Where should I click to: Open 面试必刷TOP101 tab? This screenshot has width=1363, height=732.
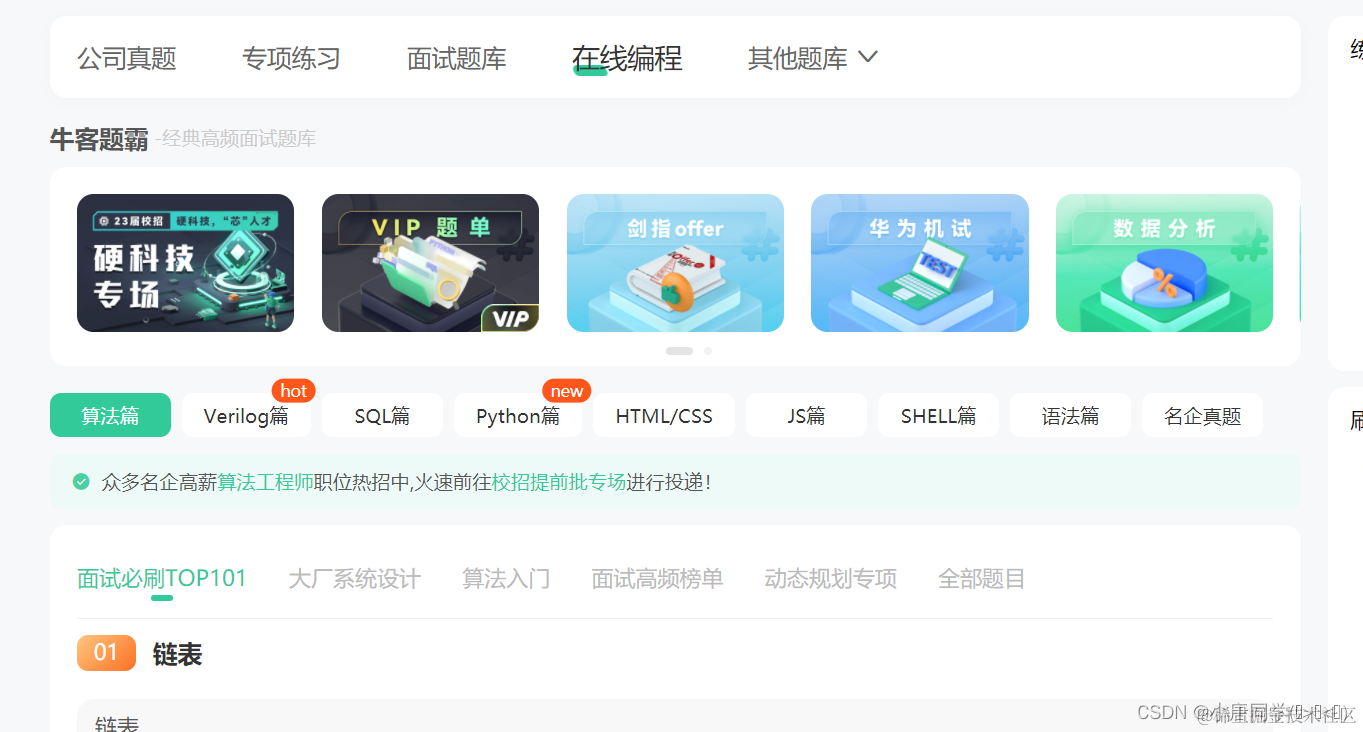point(162,578)
